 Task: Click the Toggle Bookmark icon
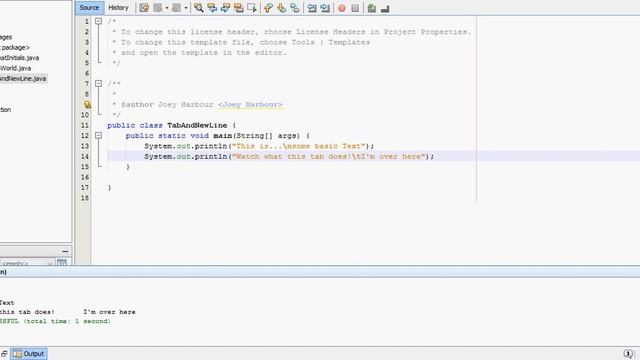pos(295,8)
